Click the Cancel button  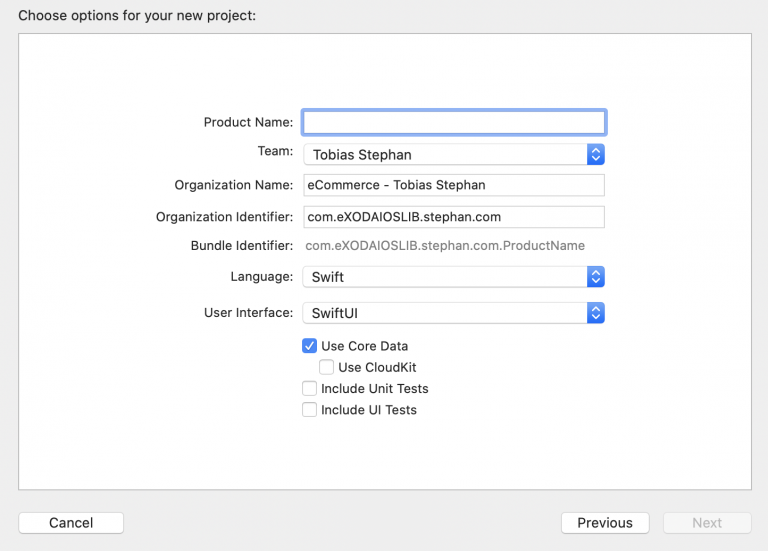(x=71, y=523)
